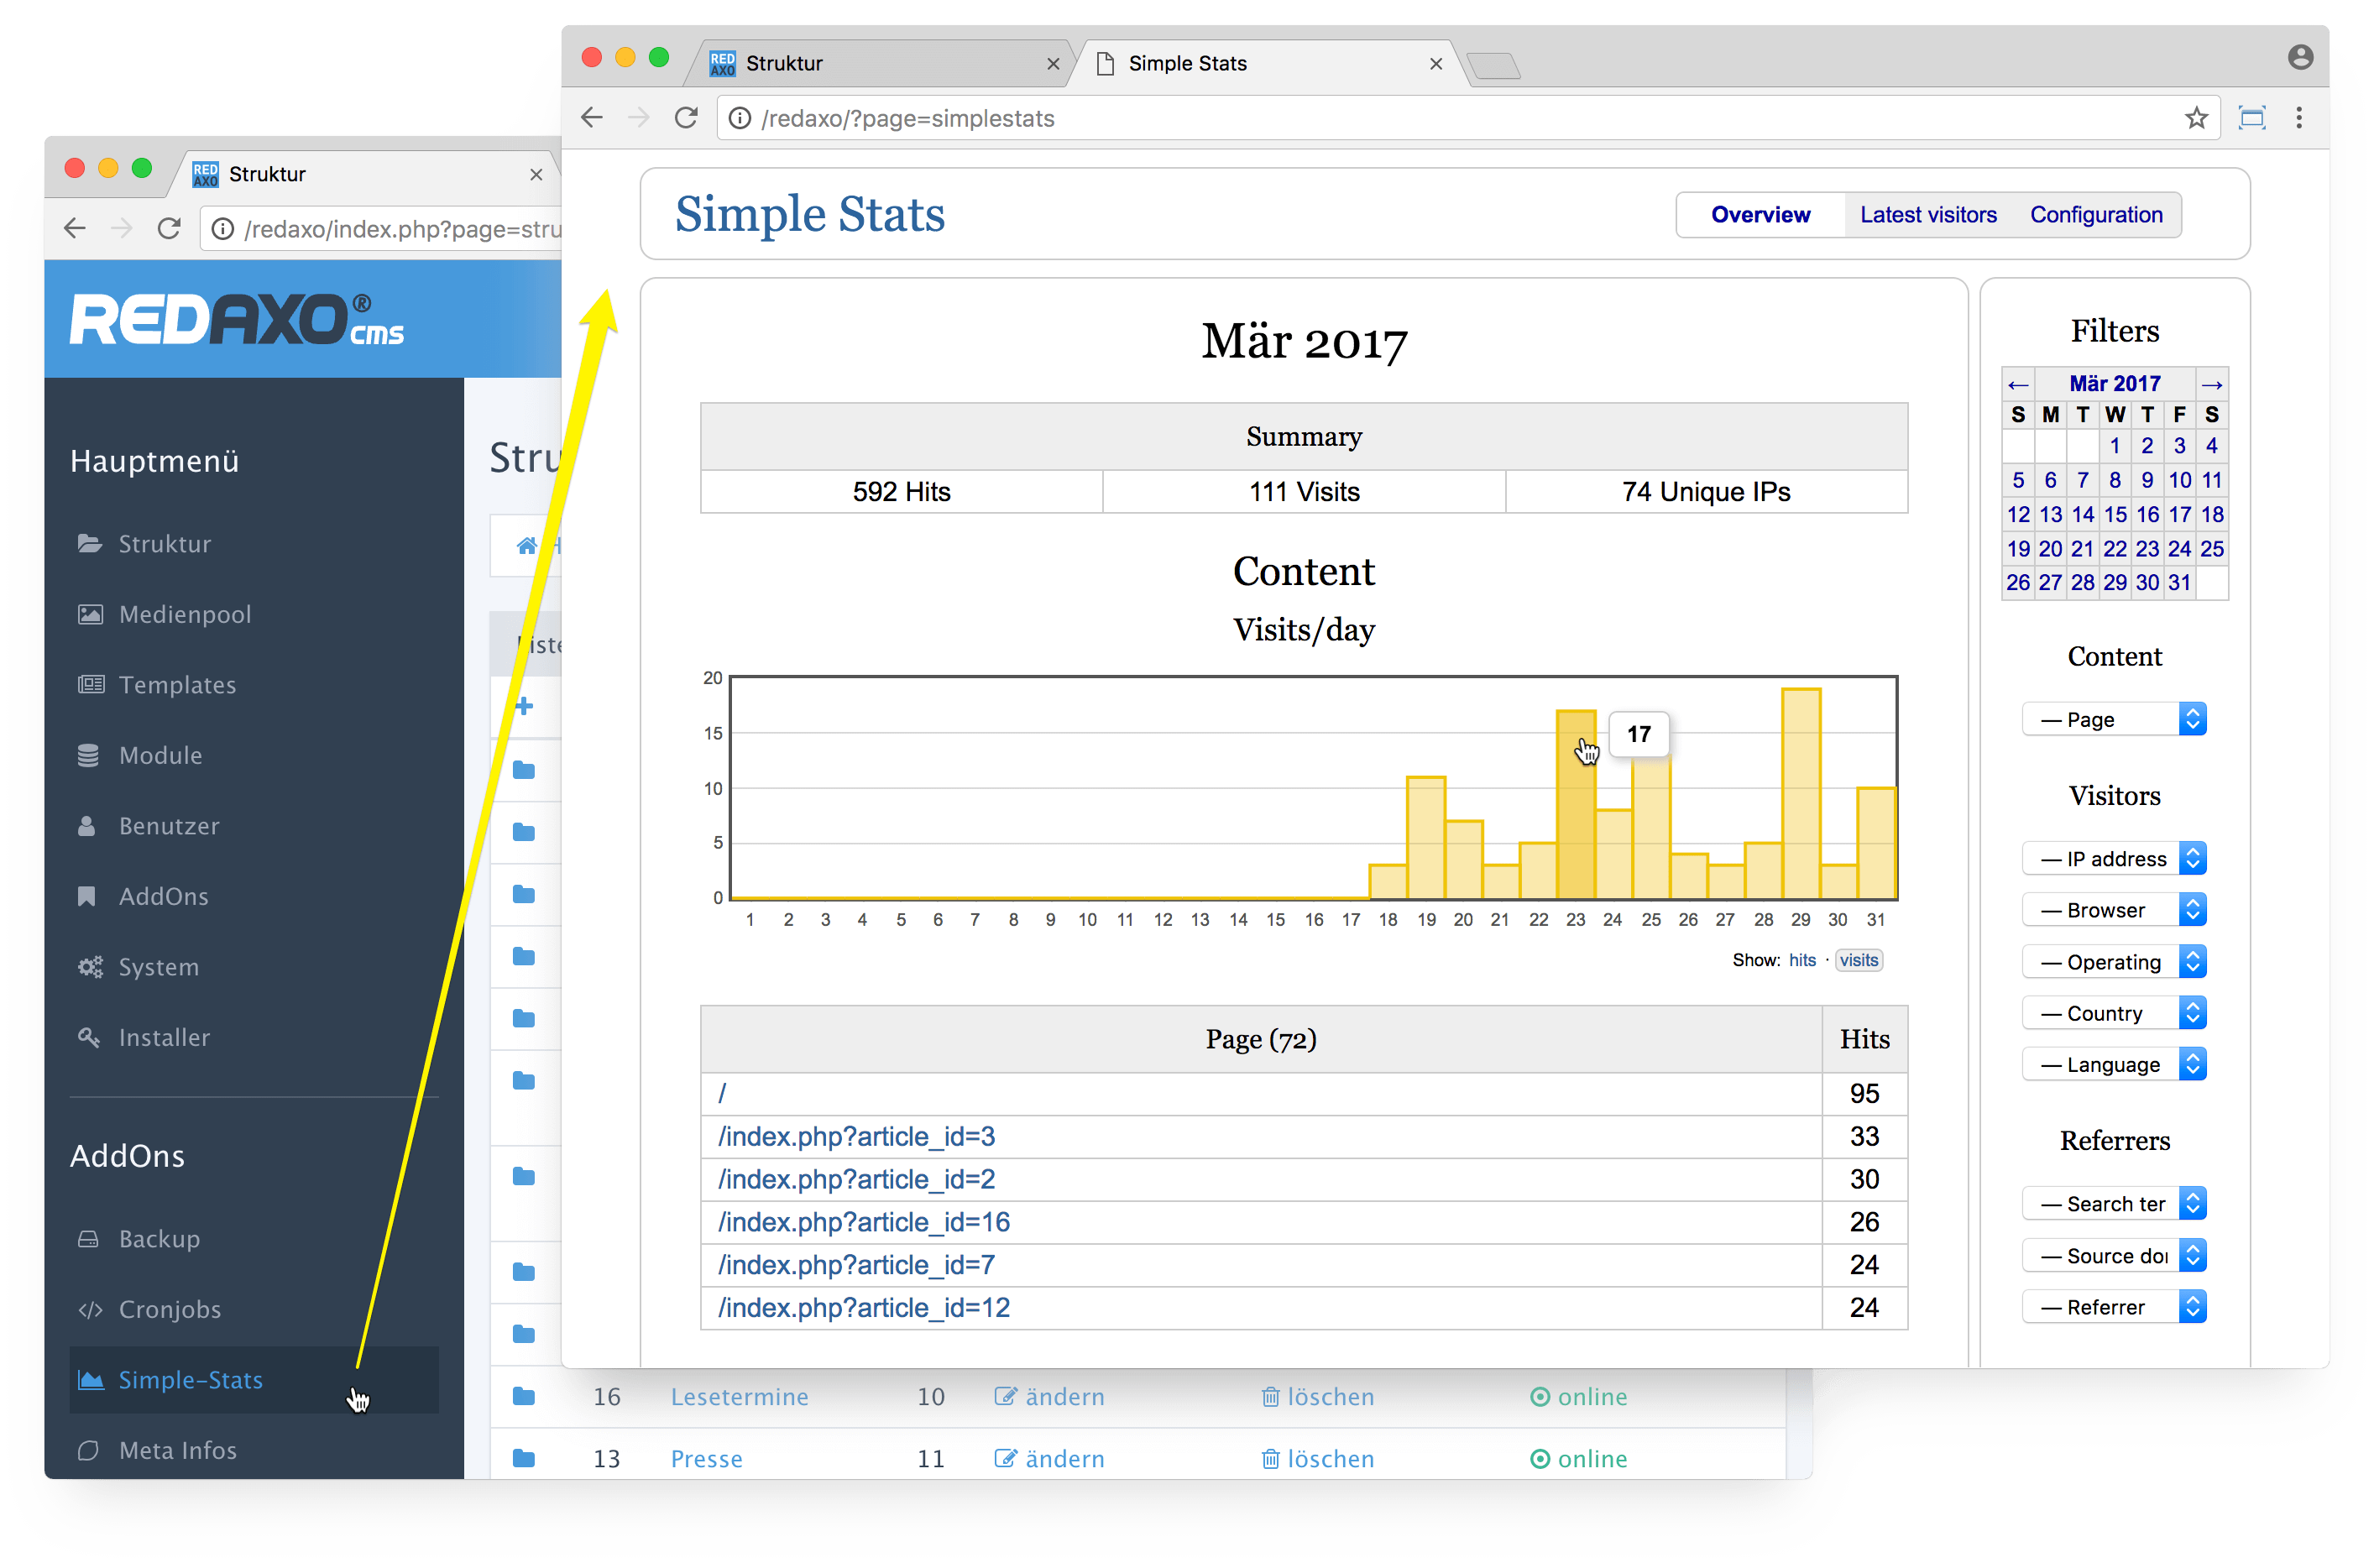This screenshot has height=1568, width=2374.
Task: Open /index.php?article_id=16 page link
Action: 864,1222
